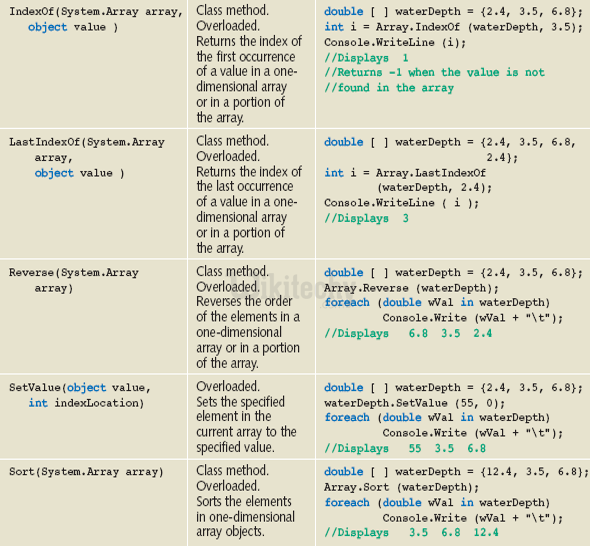Viewport: 590px width, 546px height.
Task: Click 'Console.WriteLine (i);' in the IndexOf row
Action: point(395,43)
